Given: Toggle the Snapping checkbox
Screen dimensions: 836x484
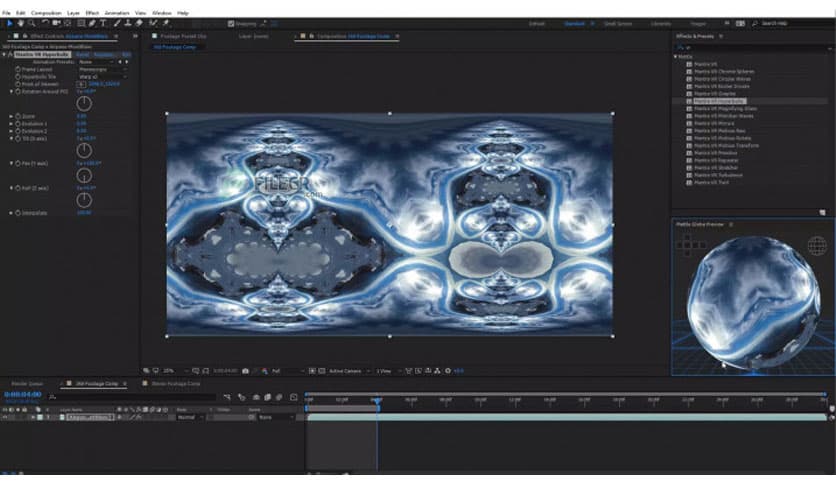Looking at the screenshot, I should [231, 23].
